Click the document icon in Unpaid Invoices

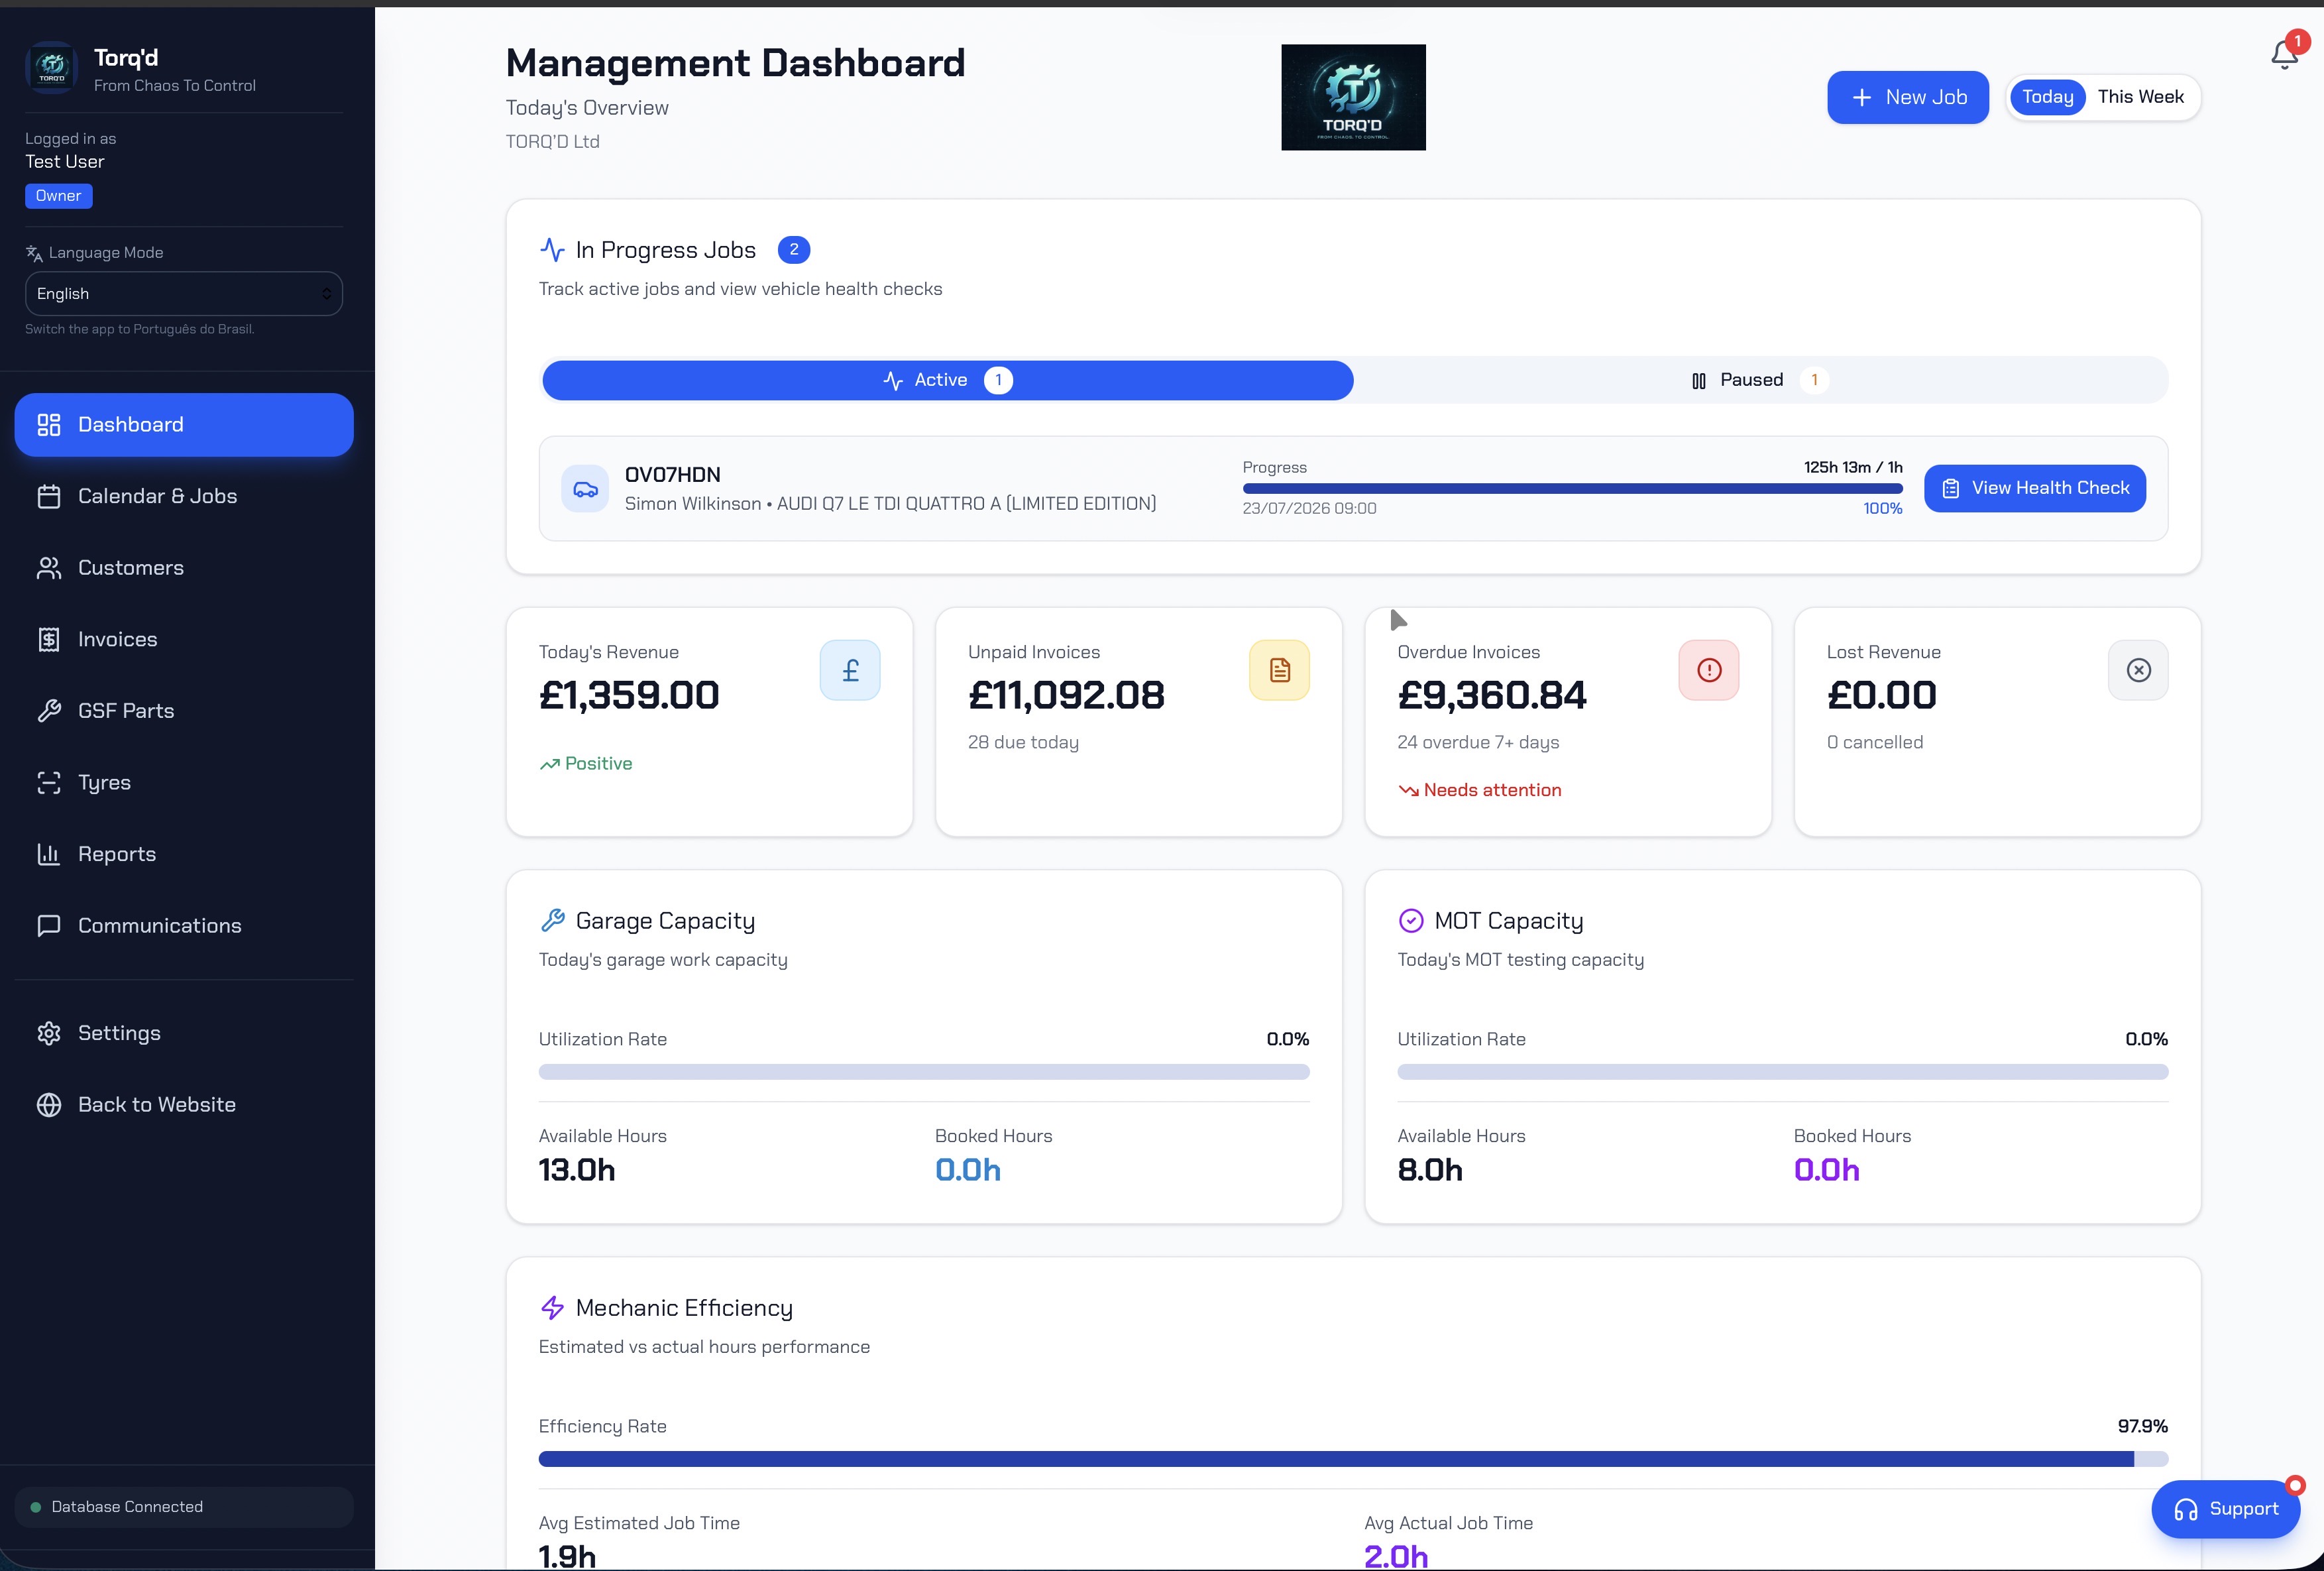(1279, 670)
